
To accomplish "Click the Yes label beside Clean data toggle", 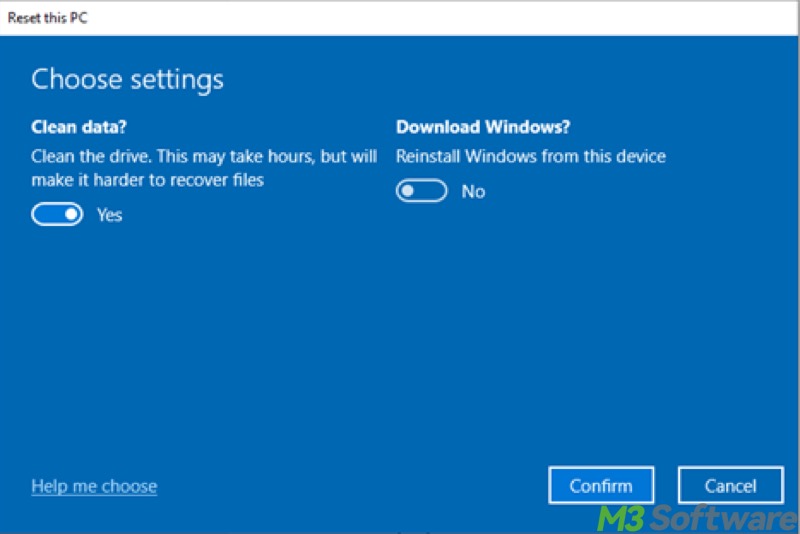I will [x=110, y=215].
